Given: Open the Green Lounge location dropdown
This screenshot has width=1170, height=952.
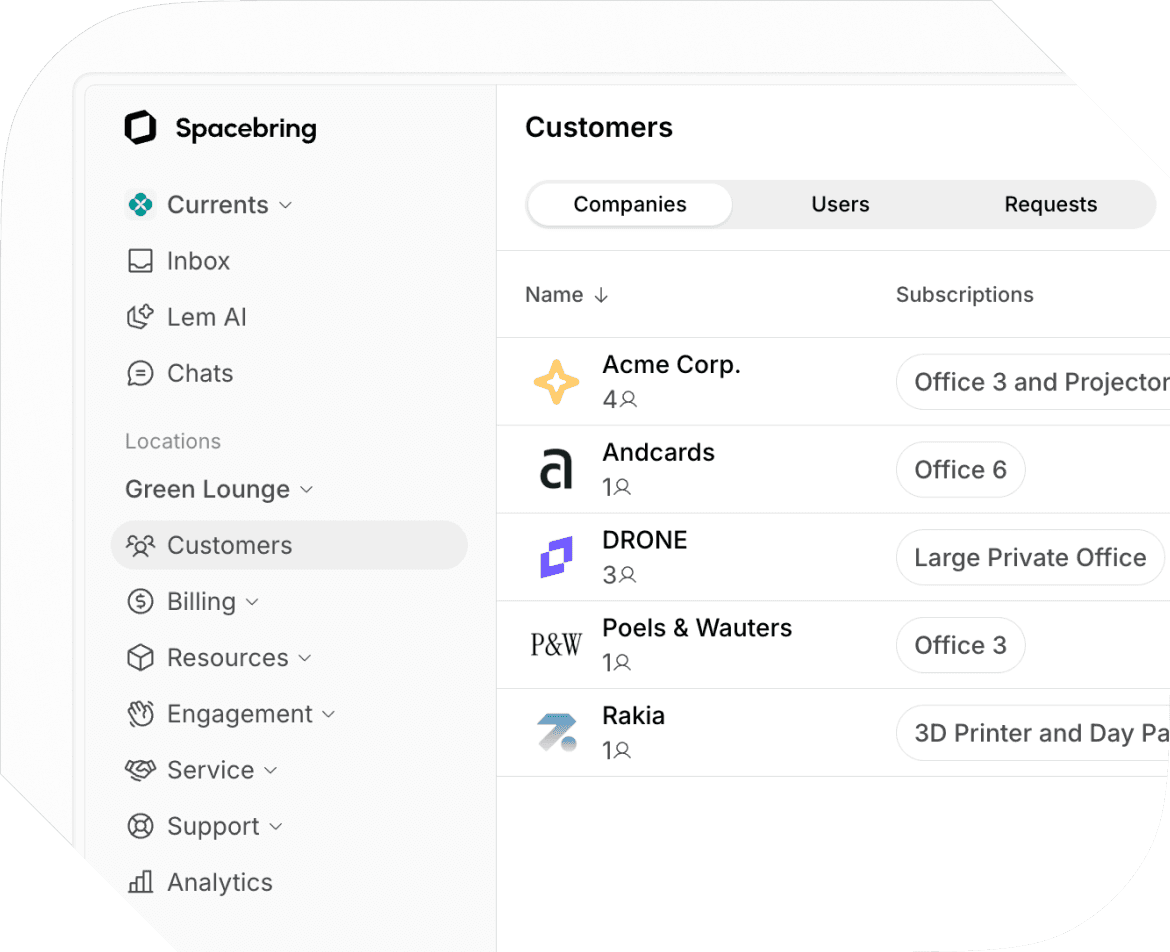Looking at the screenshot, I should (219, 489).
